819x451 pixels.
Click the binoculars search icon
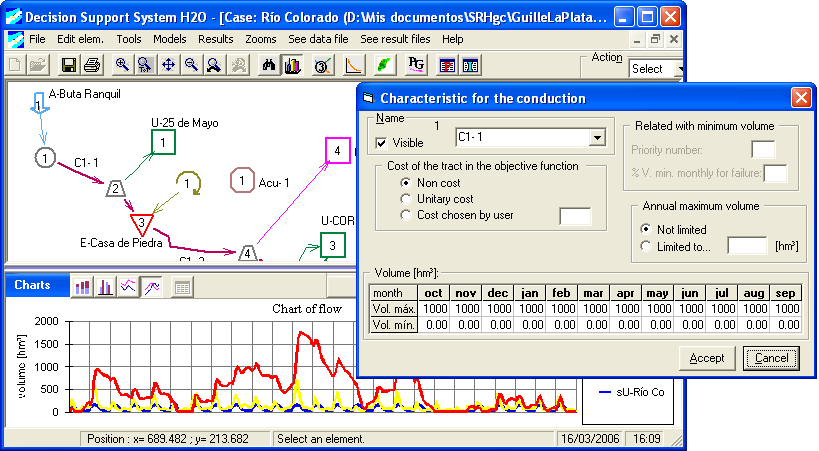click(268, 65)
